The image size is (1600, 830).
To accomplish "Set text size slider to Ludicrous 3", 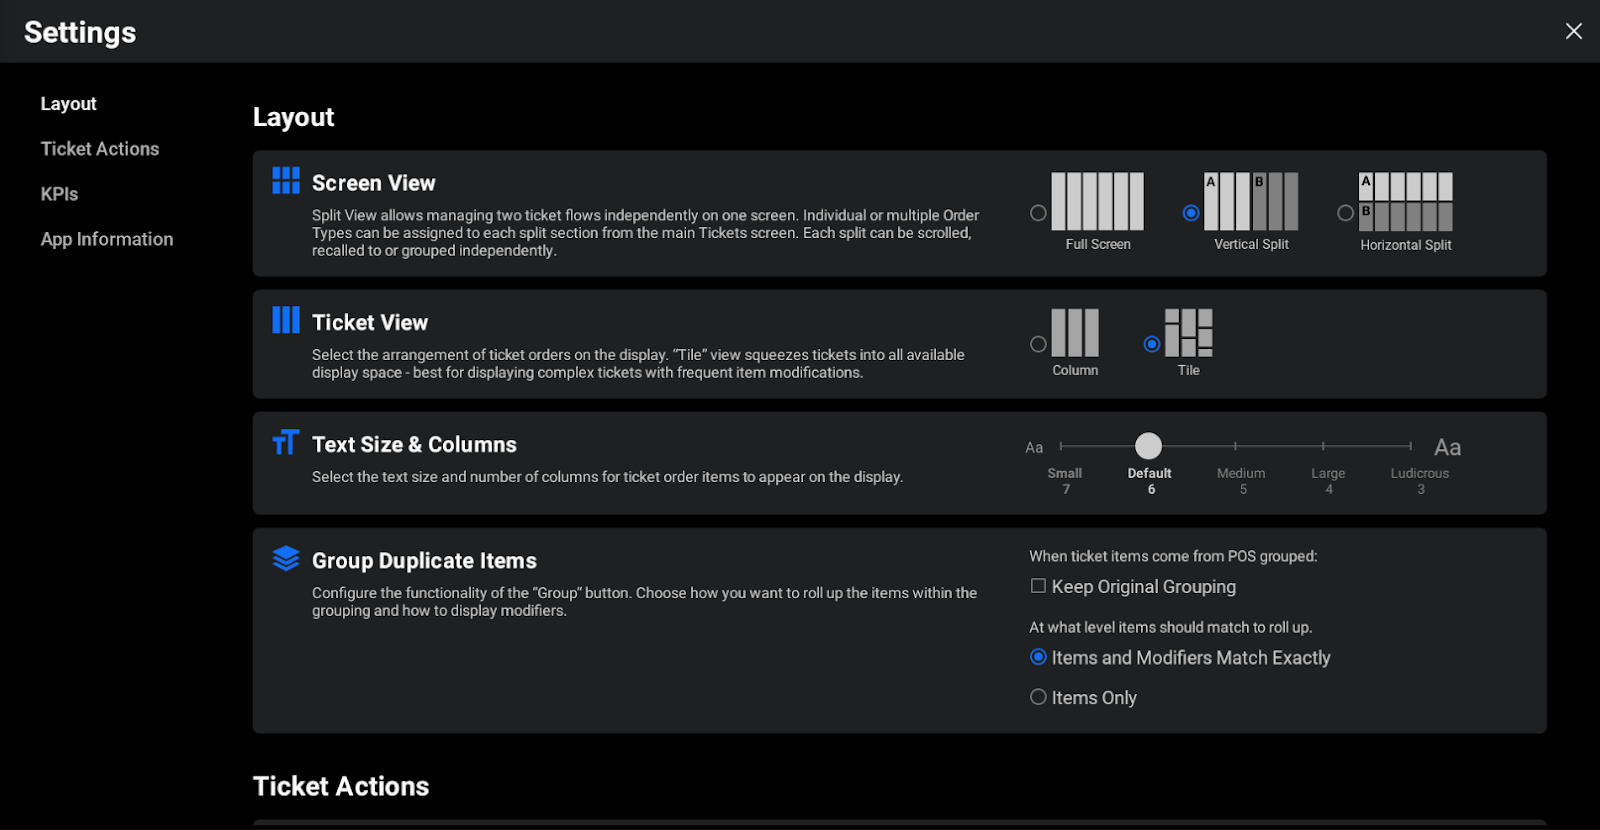I will 1411,446.
